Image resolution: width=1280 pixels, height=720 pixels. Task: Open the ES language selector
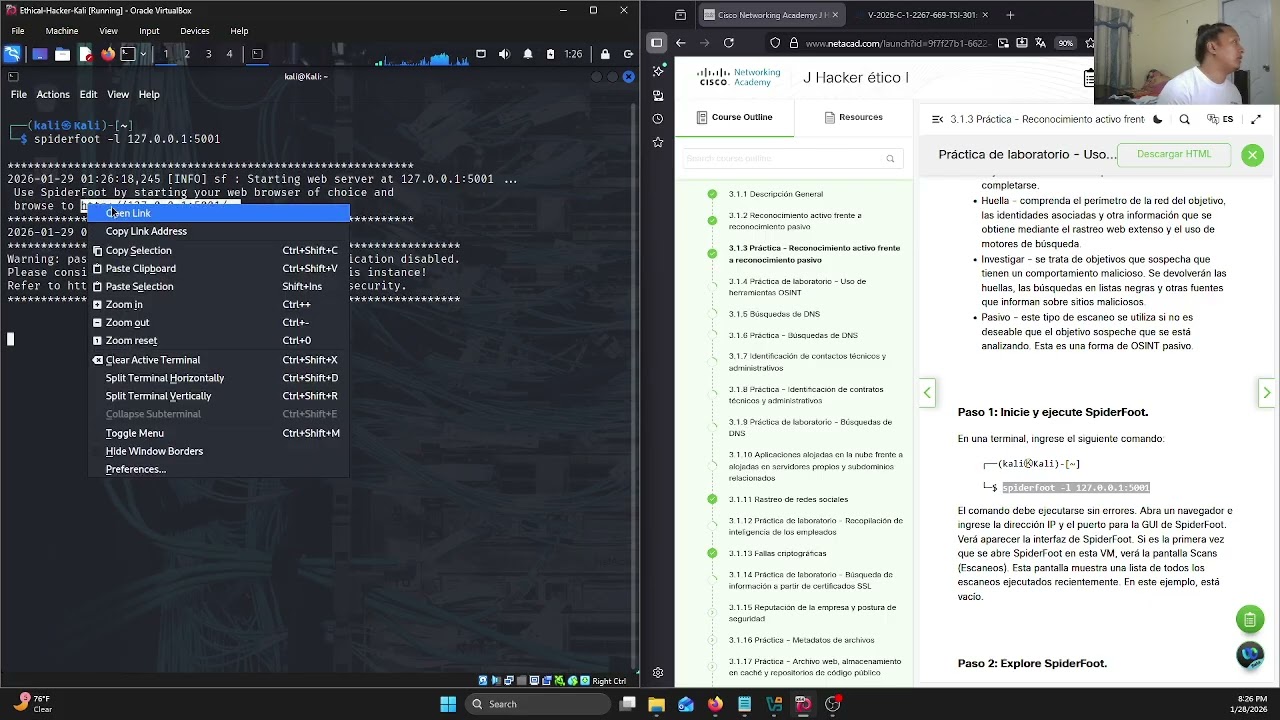[x=1220, y=119]
